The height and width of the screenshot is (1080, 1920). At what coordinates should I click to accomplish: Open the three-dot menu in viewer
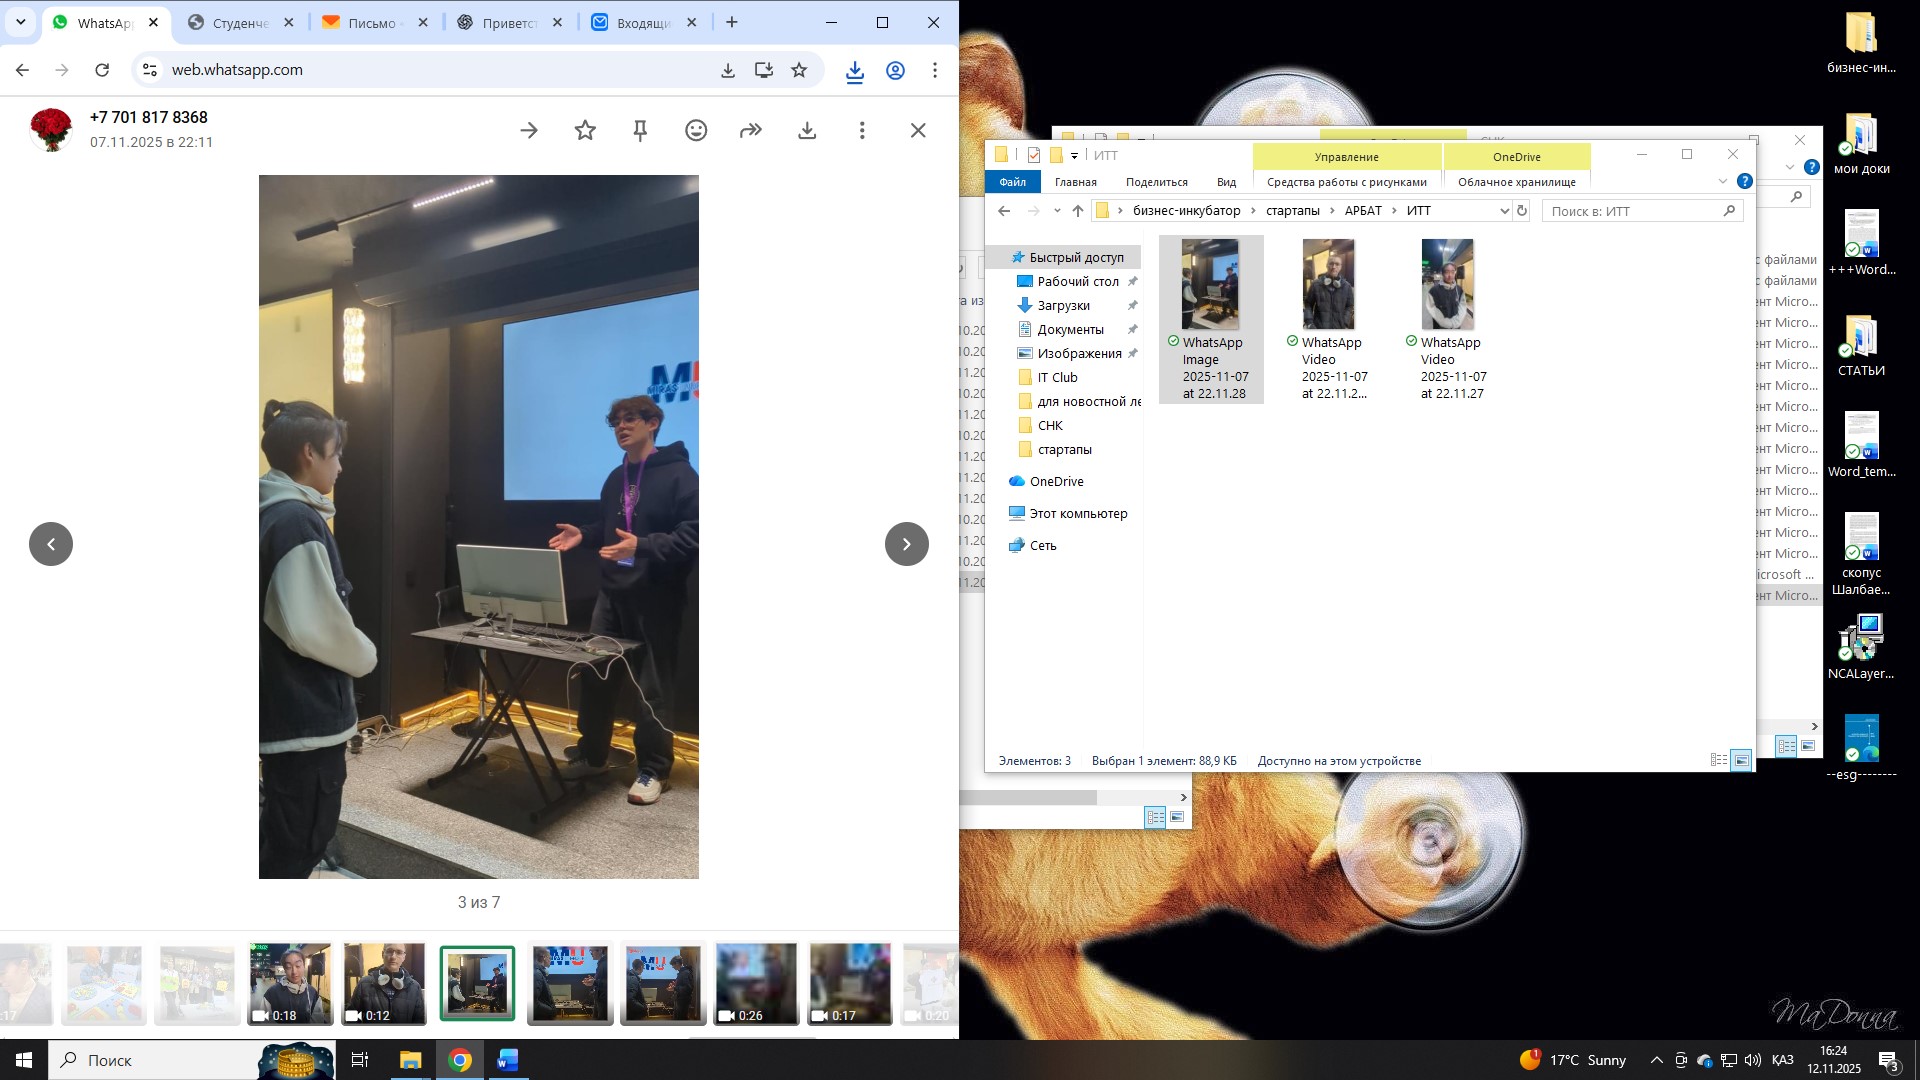[x=862, y=131]
